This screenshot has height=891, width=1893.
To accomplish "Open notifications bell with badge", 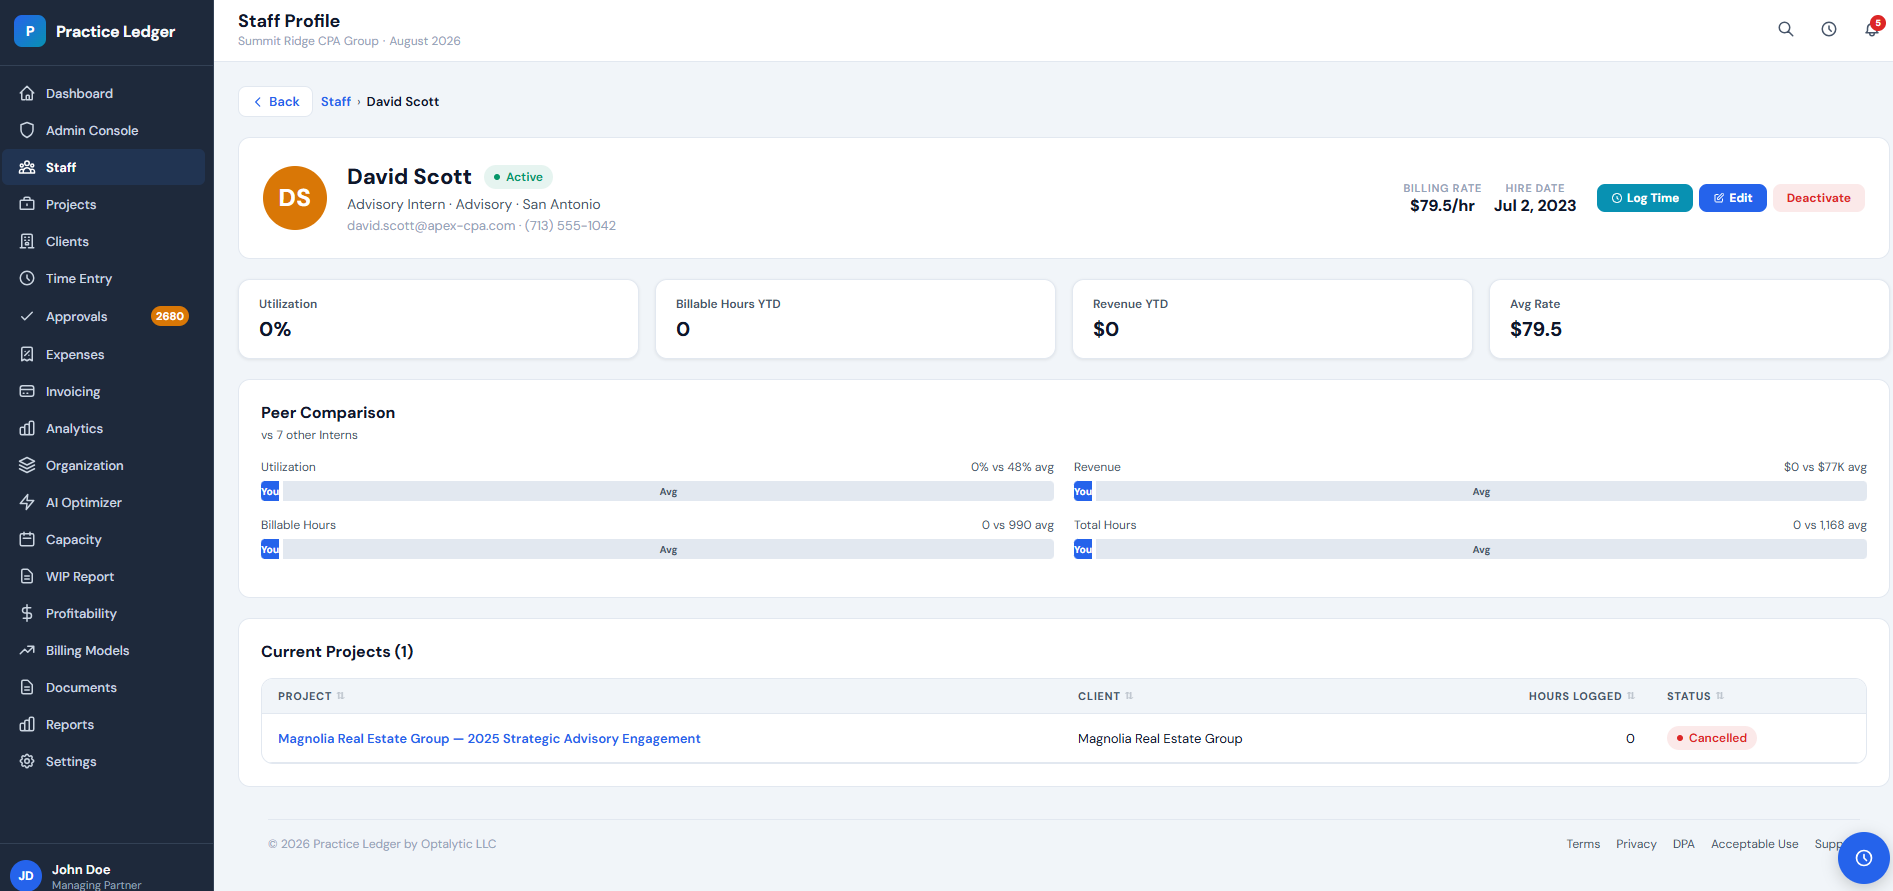I will pyautogui.click(x=1871, y=29).
